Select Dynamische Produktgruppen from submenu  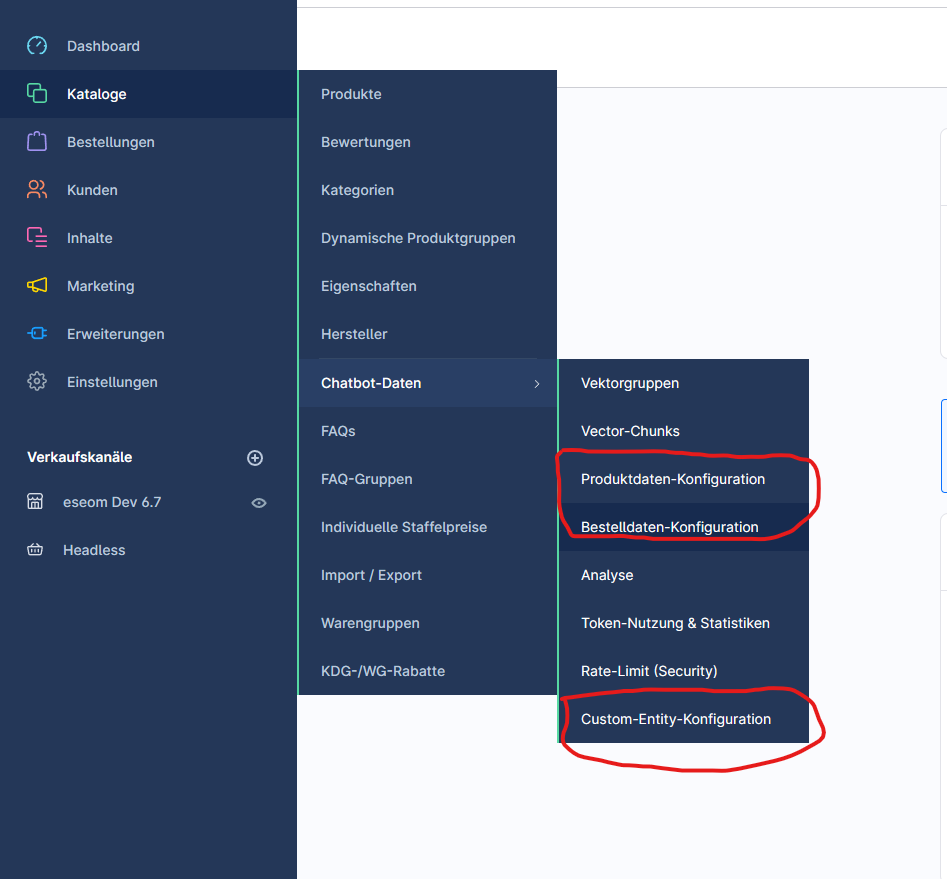point(418,238)
